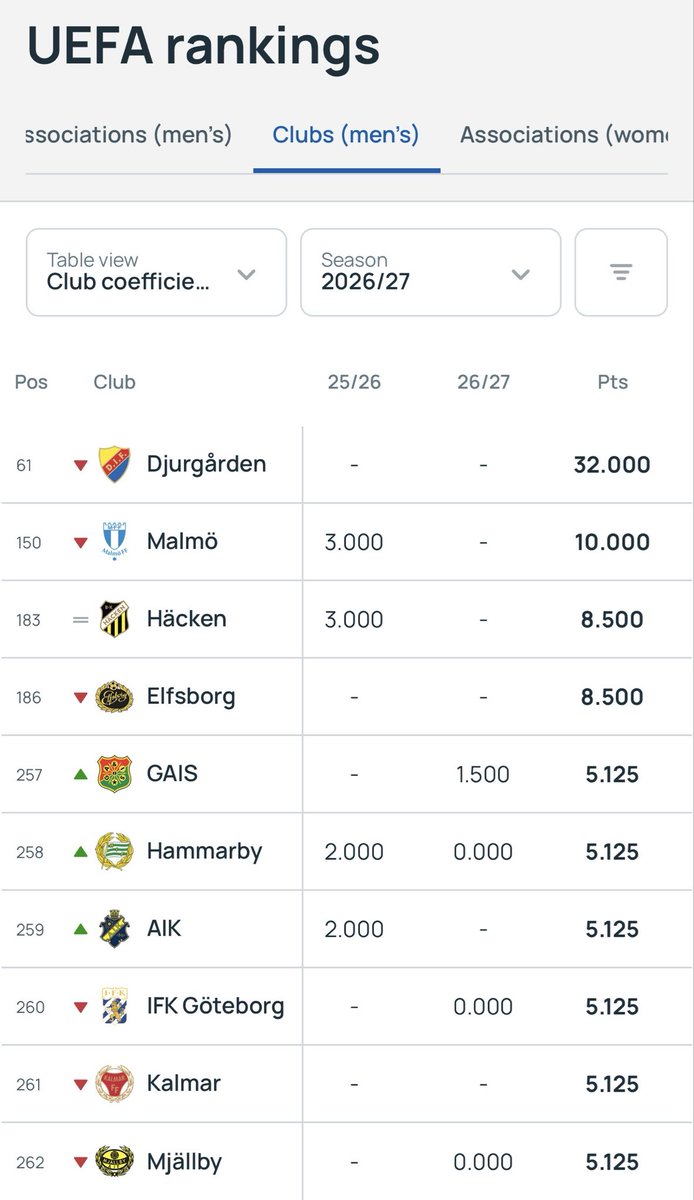Click the 25/26 column header
The height and width of the screenshot is (1200, 694).
point(354,382)
